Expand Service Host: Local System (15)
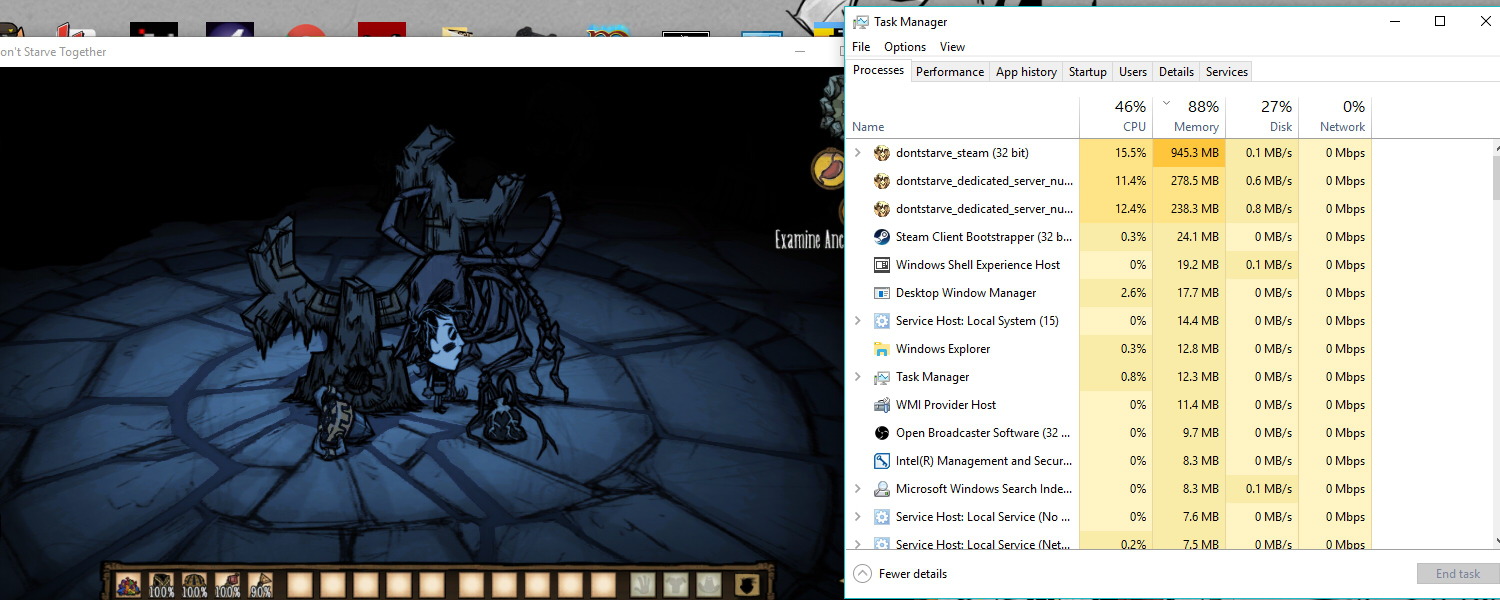This screenshot has width=1500, height=600. tap(857, 321)
